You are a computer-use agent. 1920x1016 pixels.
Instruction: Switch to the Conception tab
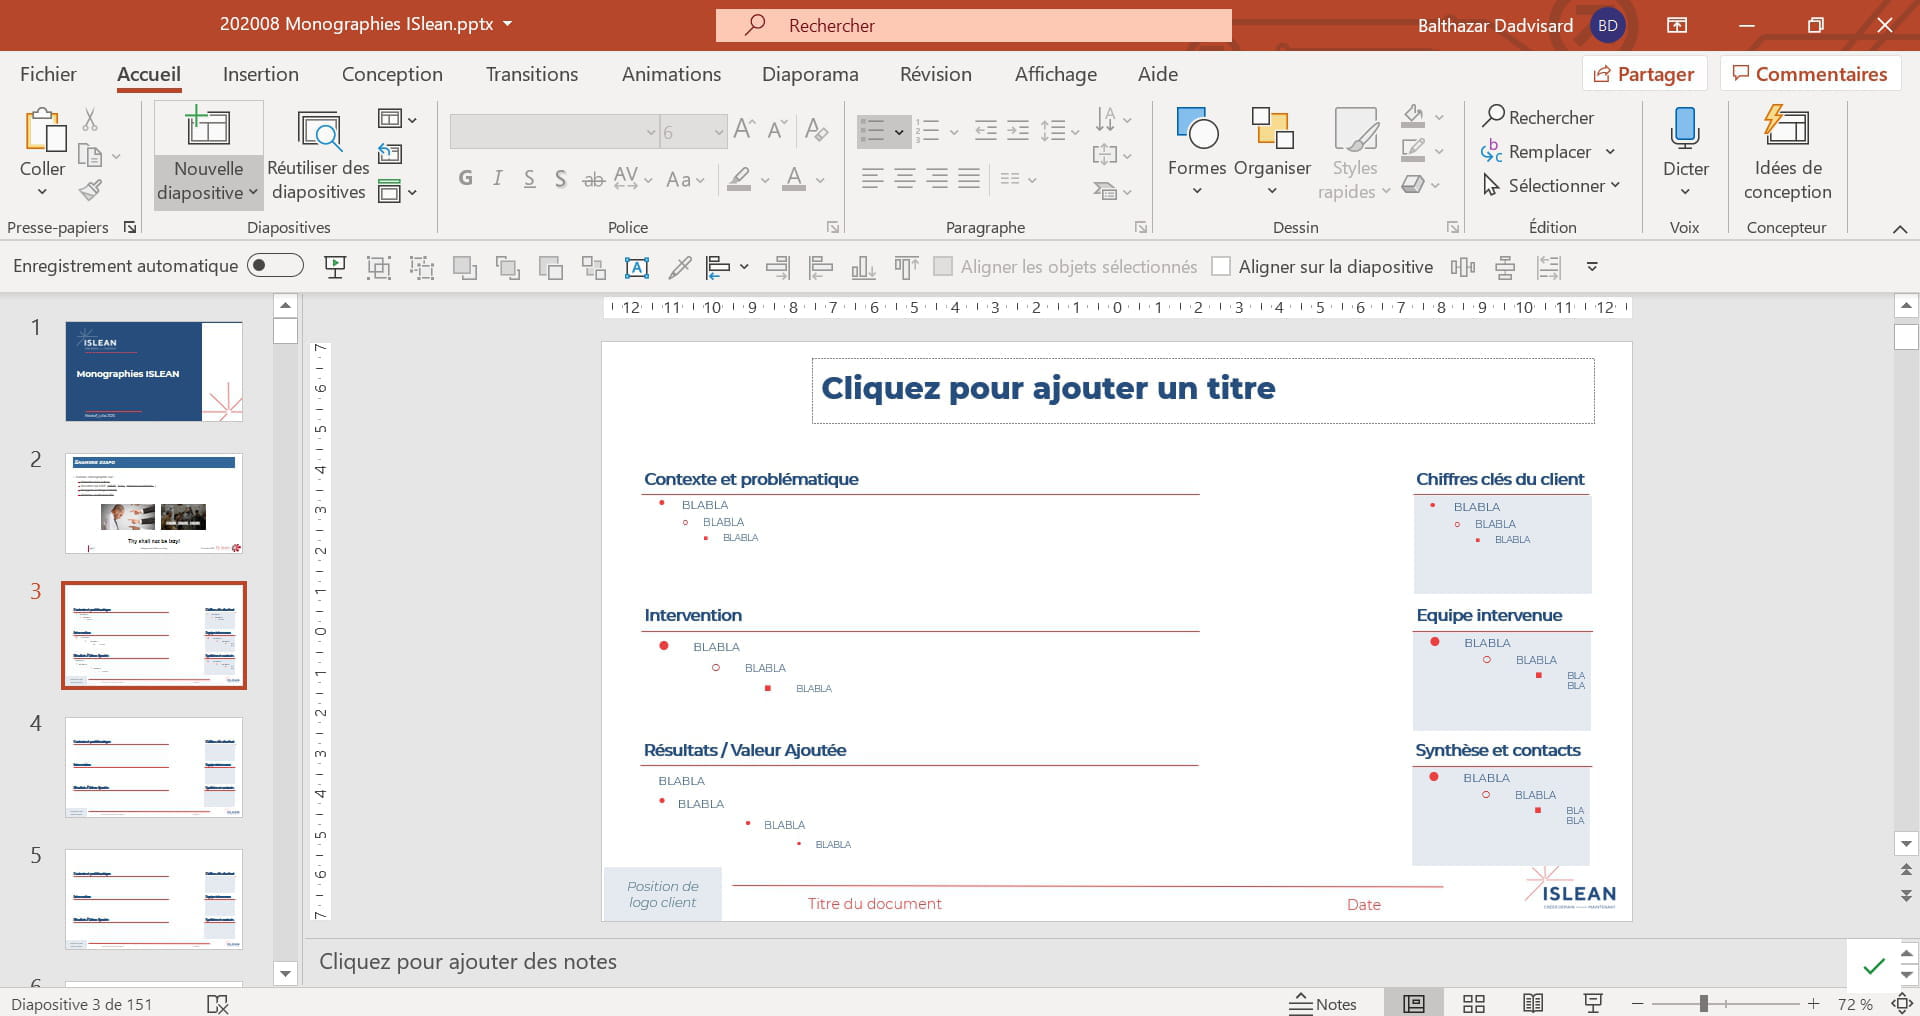pos(392,74)
